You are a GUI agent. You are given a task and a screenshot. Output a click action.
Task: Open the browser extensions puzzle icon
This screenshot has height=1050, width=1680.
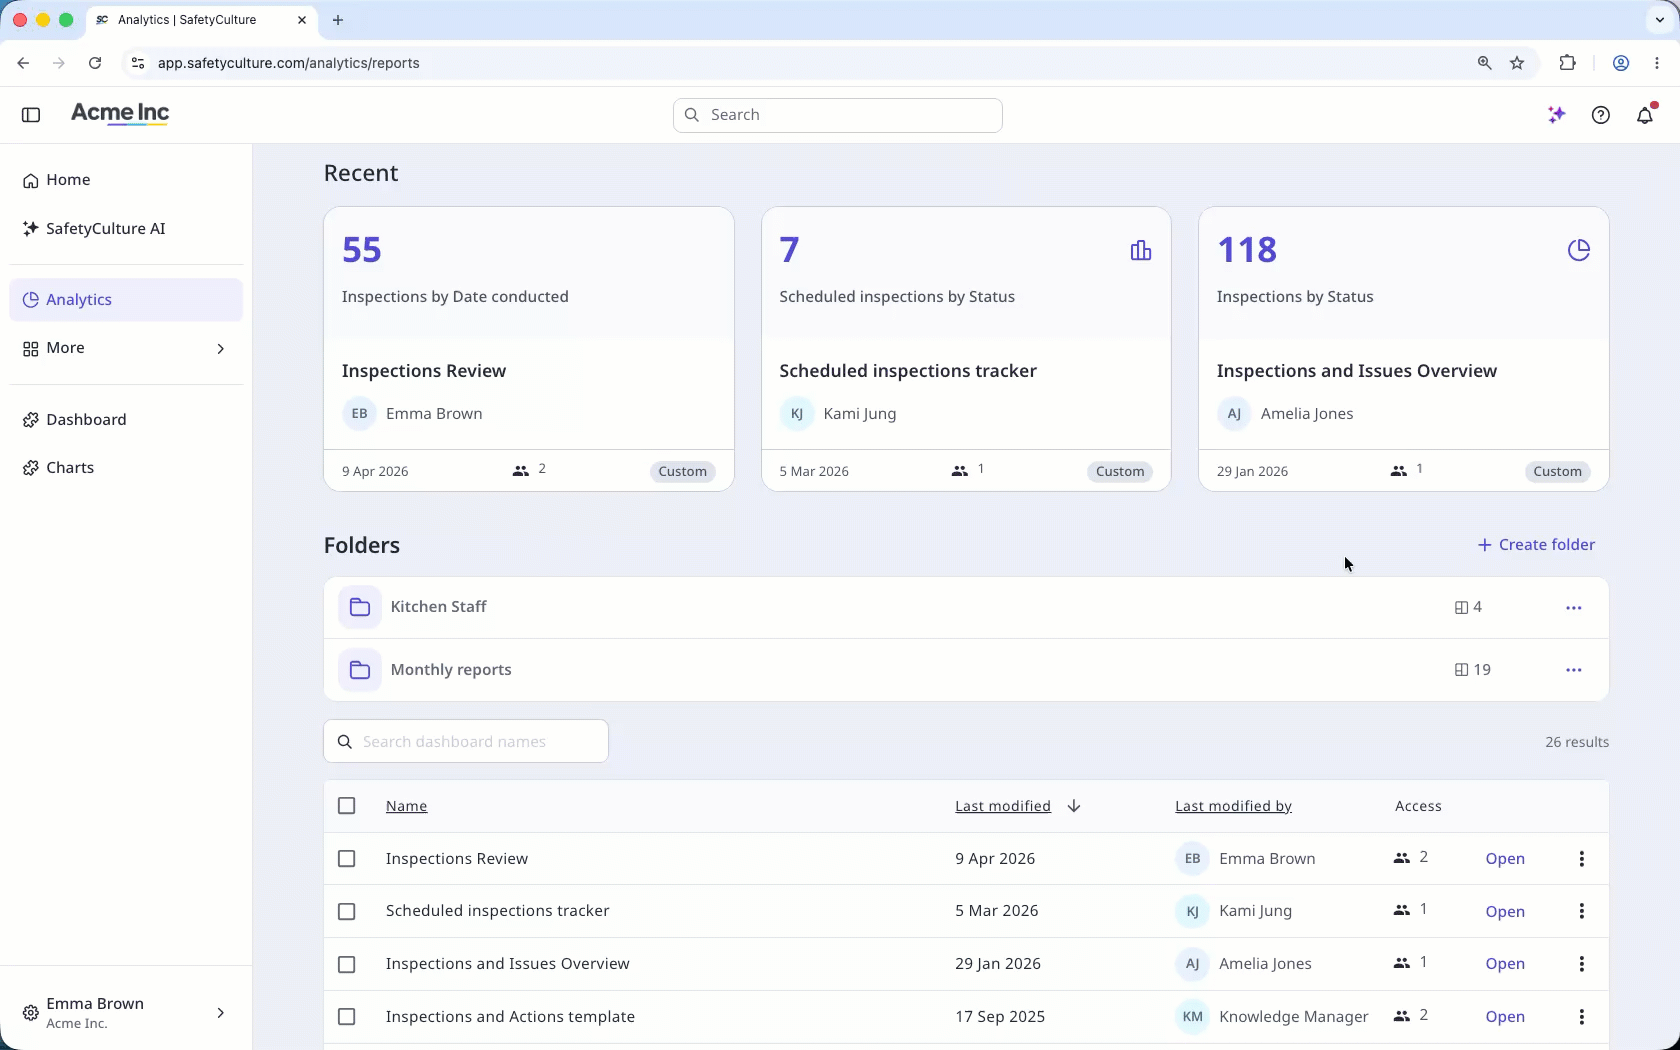(x=1567, y=63)
